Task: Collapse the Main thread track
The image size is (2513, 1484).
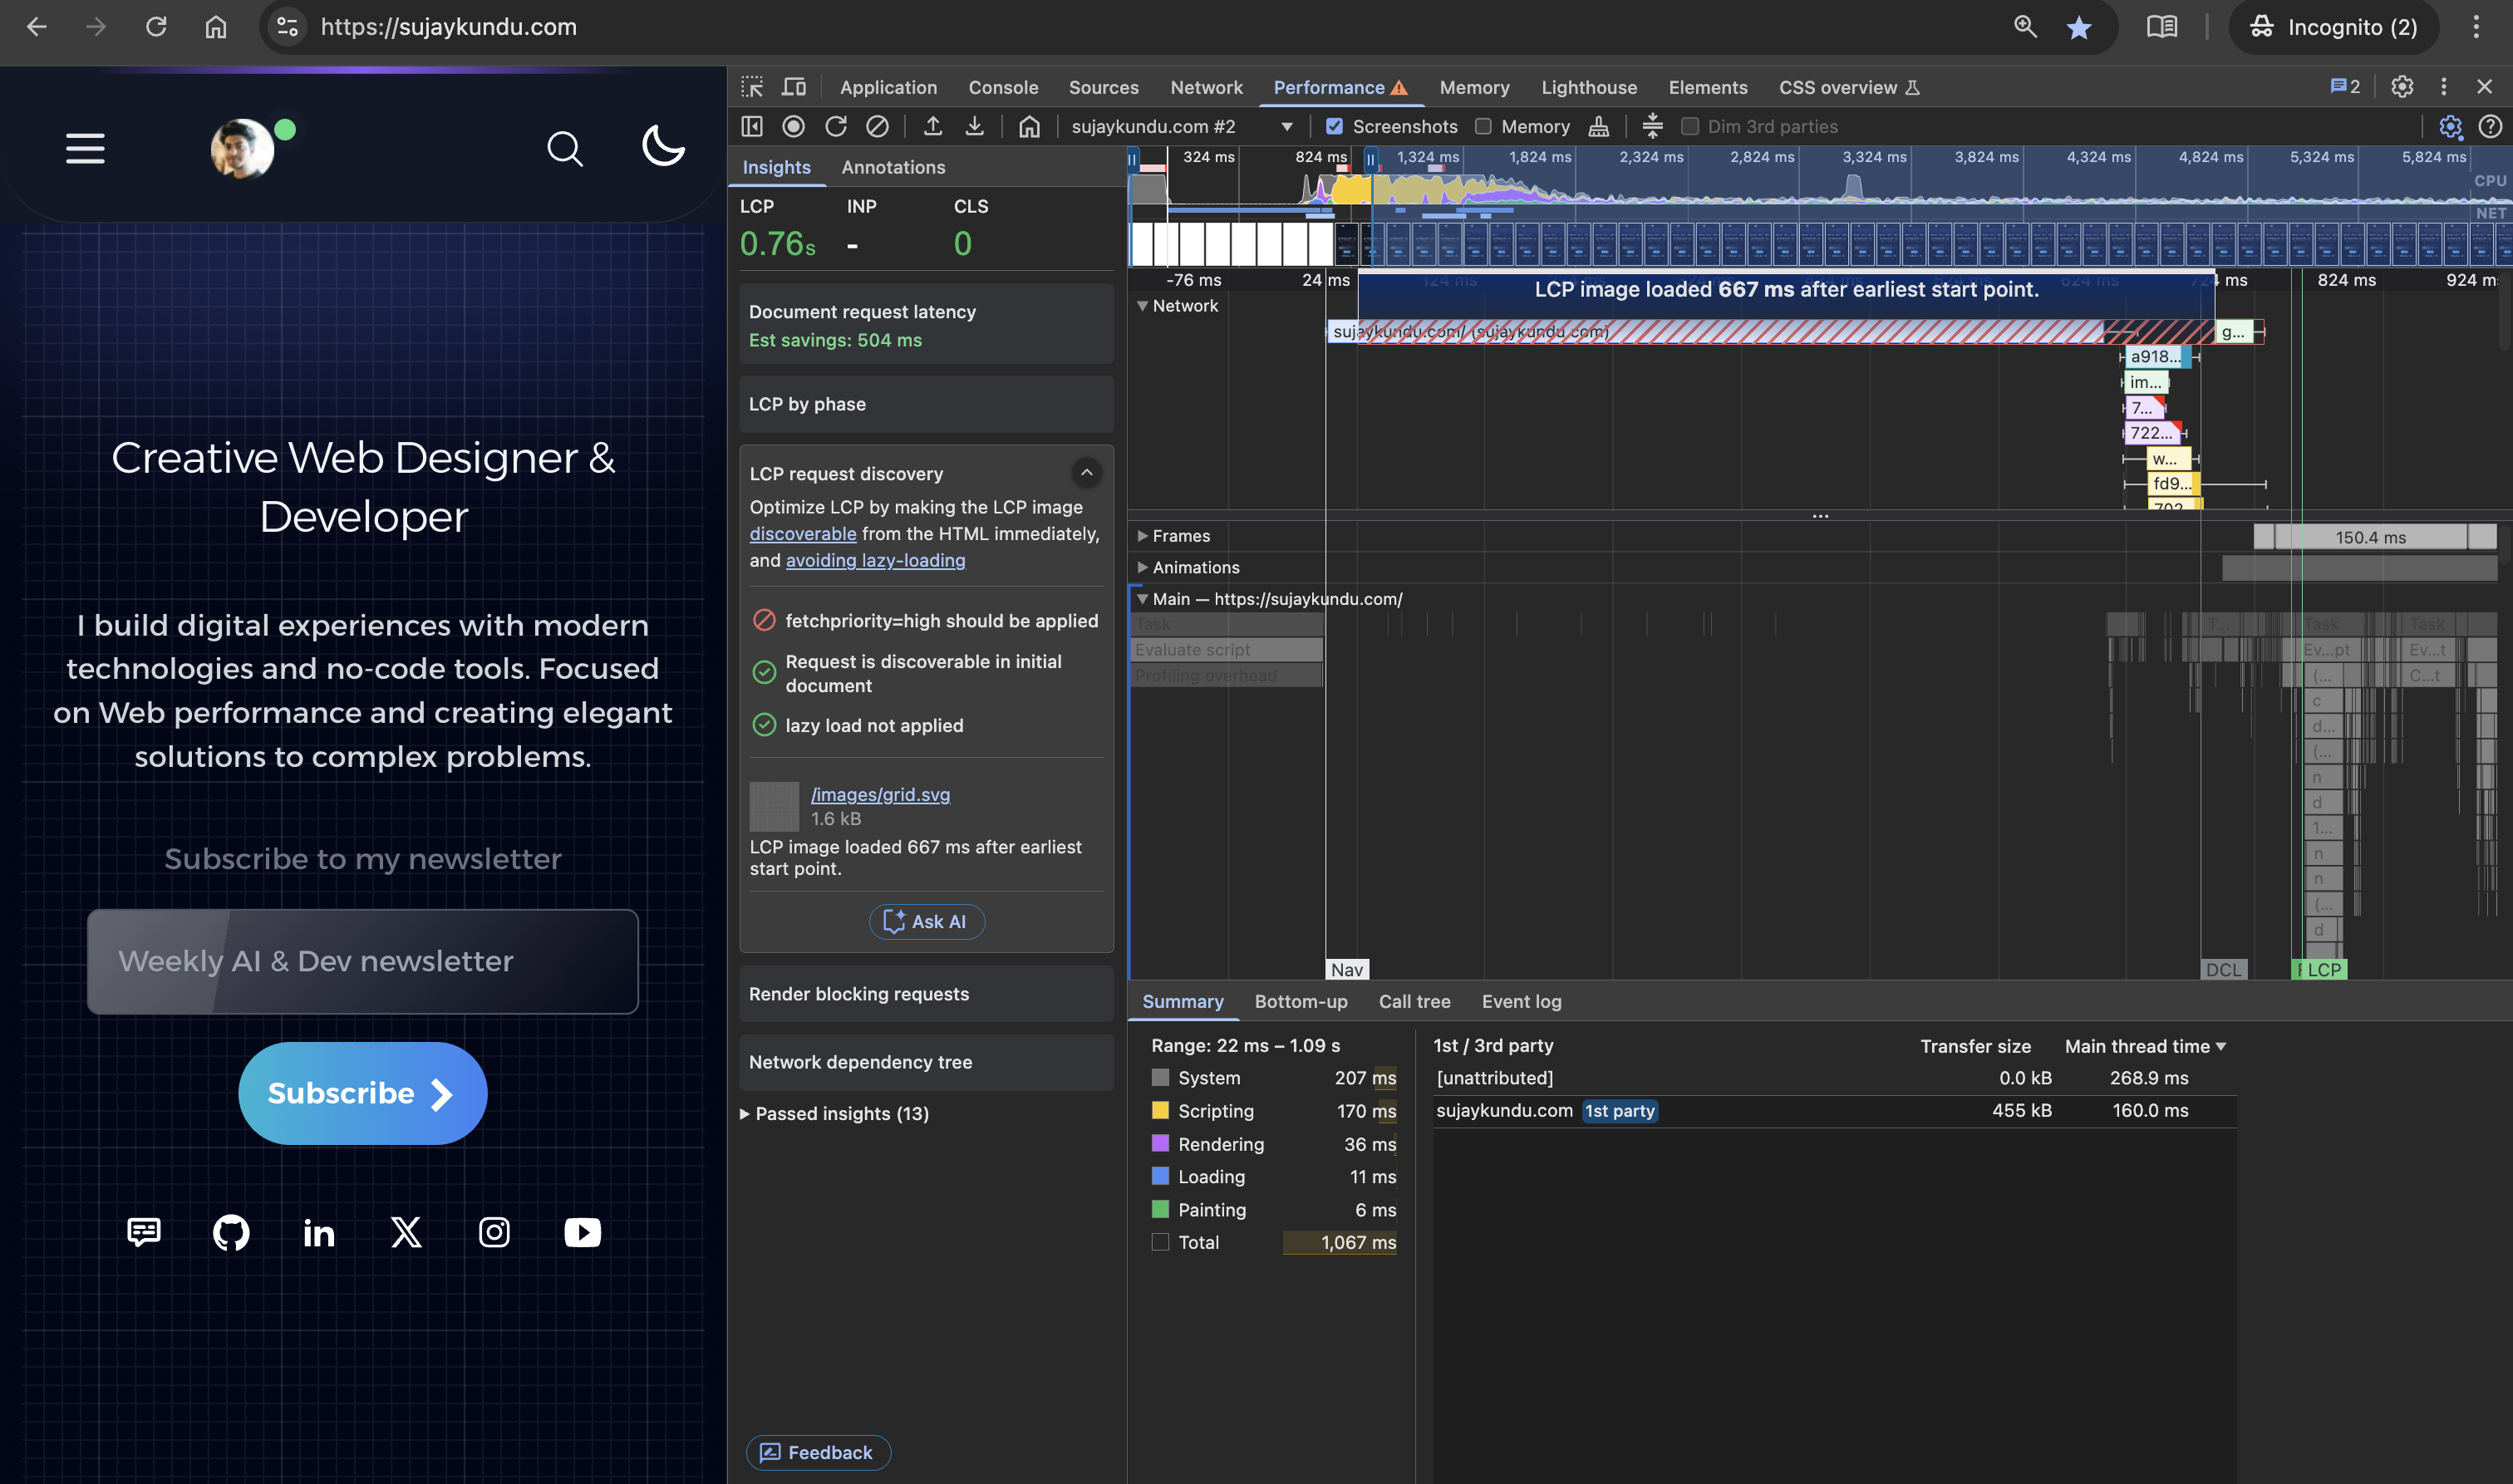Action: pos(1142,599)
